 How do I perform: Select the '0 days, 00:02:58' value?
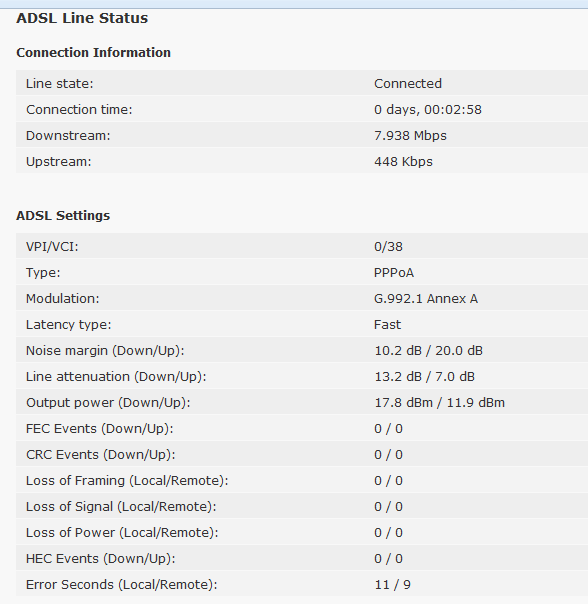click(x=428, y=110)
